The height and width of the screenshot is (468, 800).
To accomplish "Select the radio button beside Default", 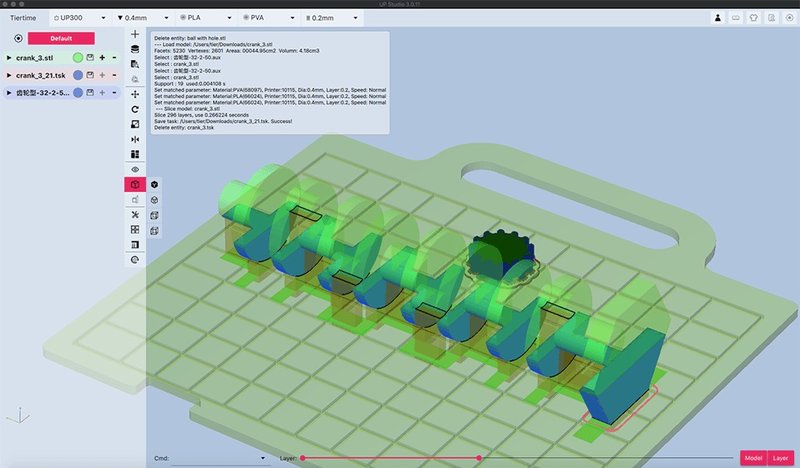I will pos(19,38).
